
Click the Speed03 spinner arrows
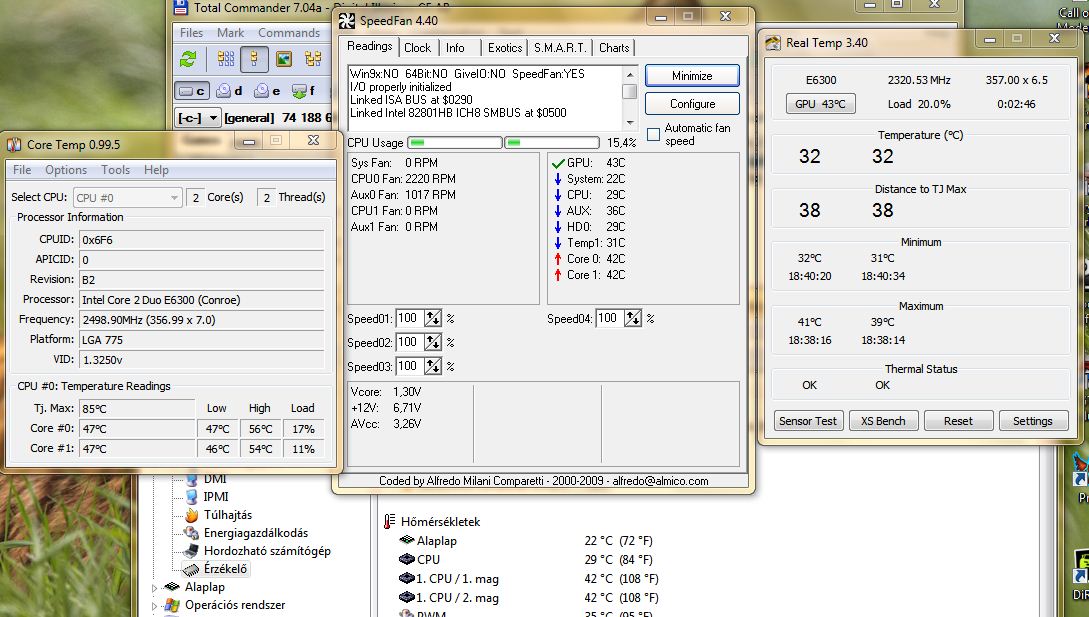(433, 366)
